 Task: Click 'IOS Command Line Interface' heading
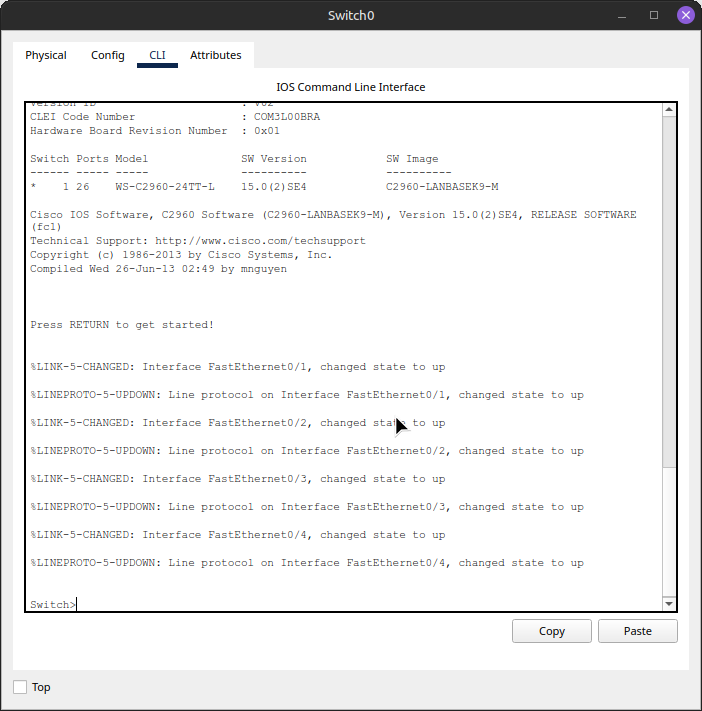351,87
